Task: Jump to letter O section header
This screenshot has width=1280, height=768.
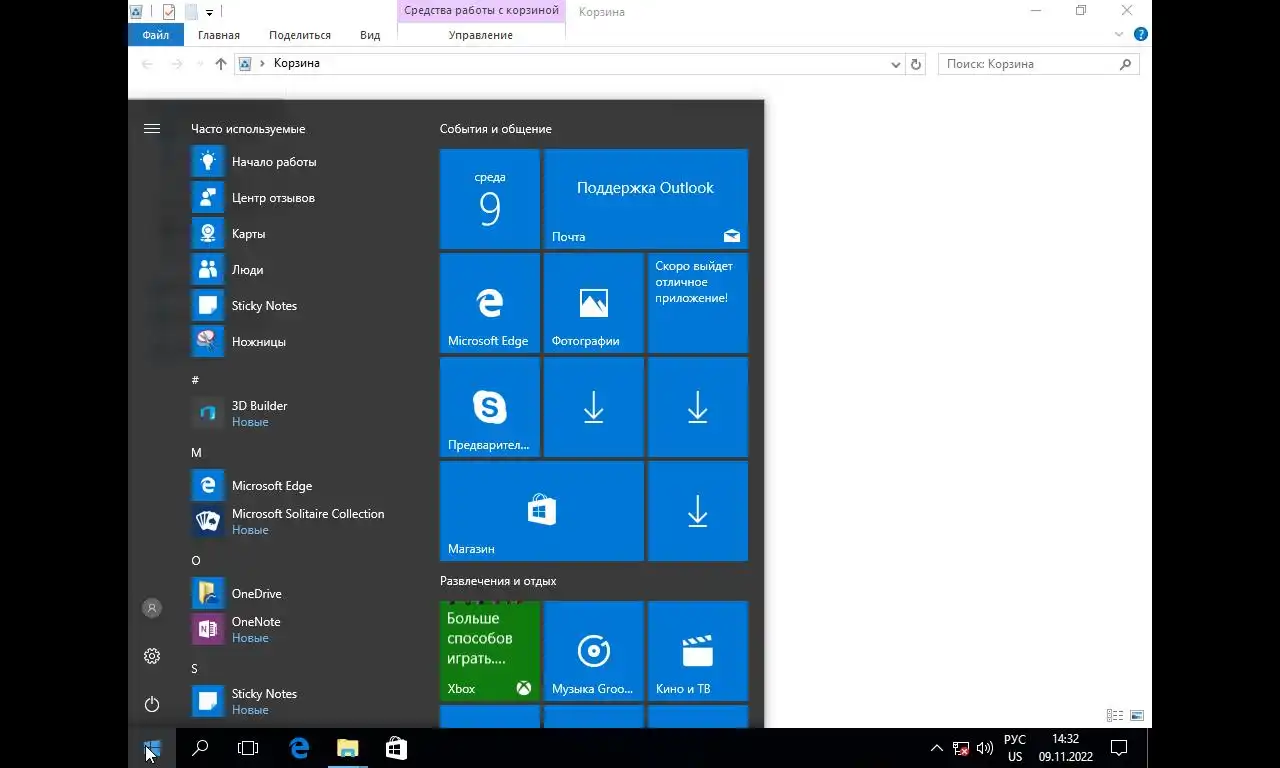Action: (x=196, y=561)
